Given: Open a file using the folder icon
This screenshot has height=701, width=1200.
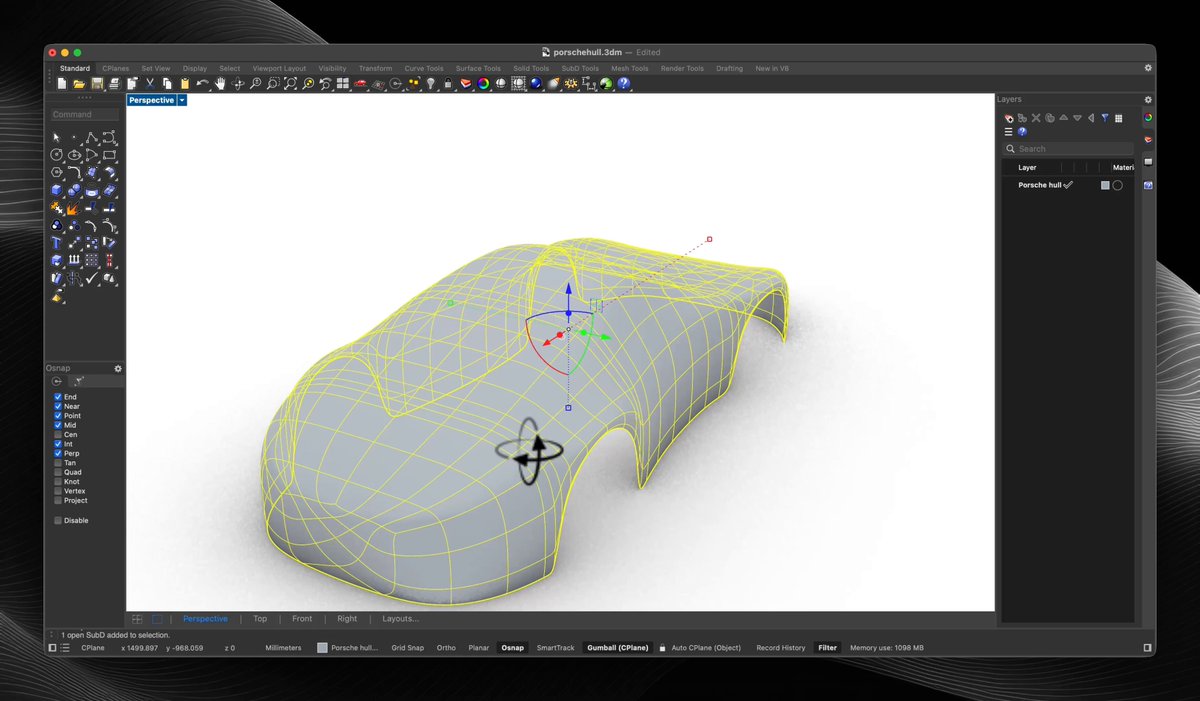Looking at the screenshot, I should click(x=79, y=84).
